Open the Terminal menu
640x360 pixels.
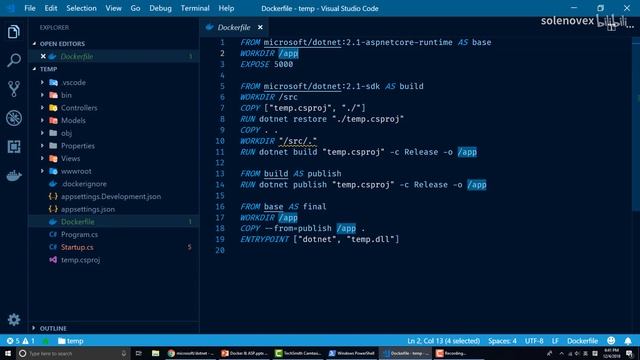(195, 8)
